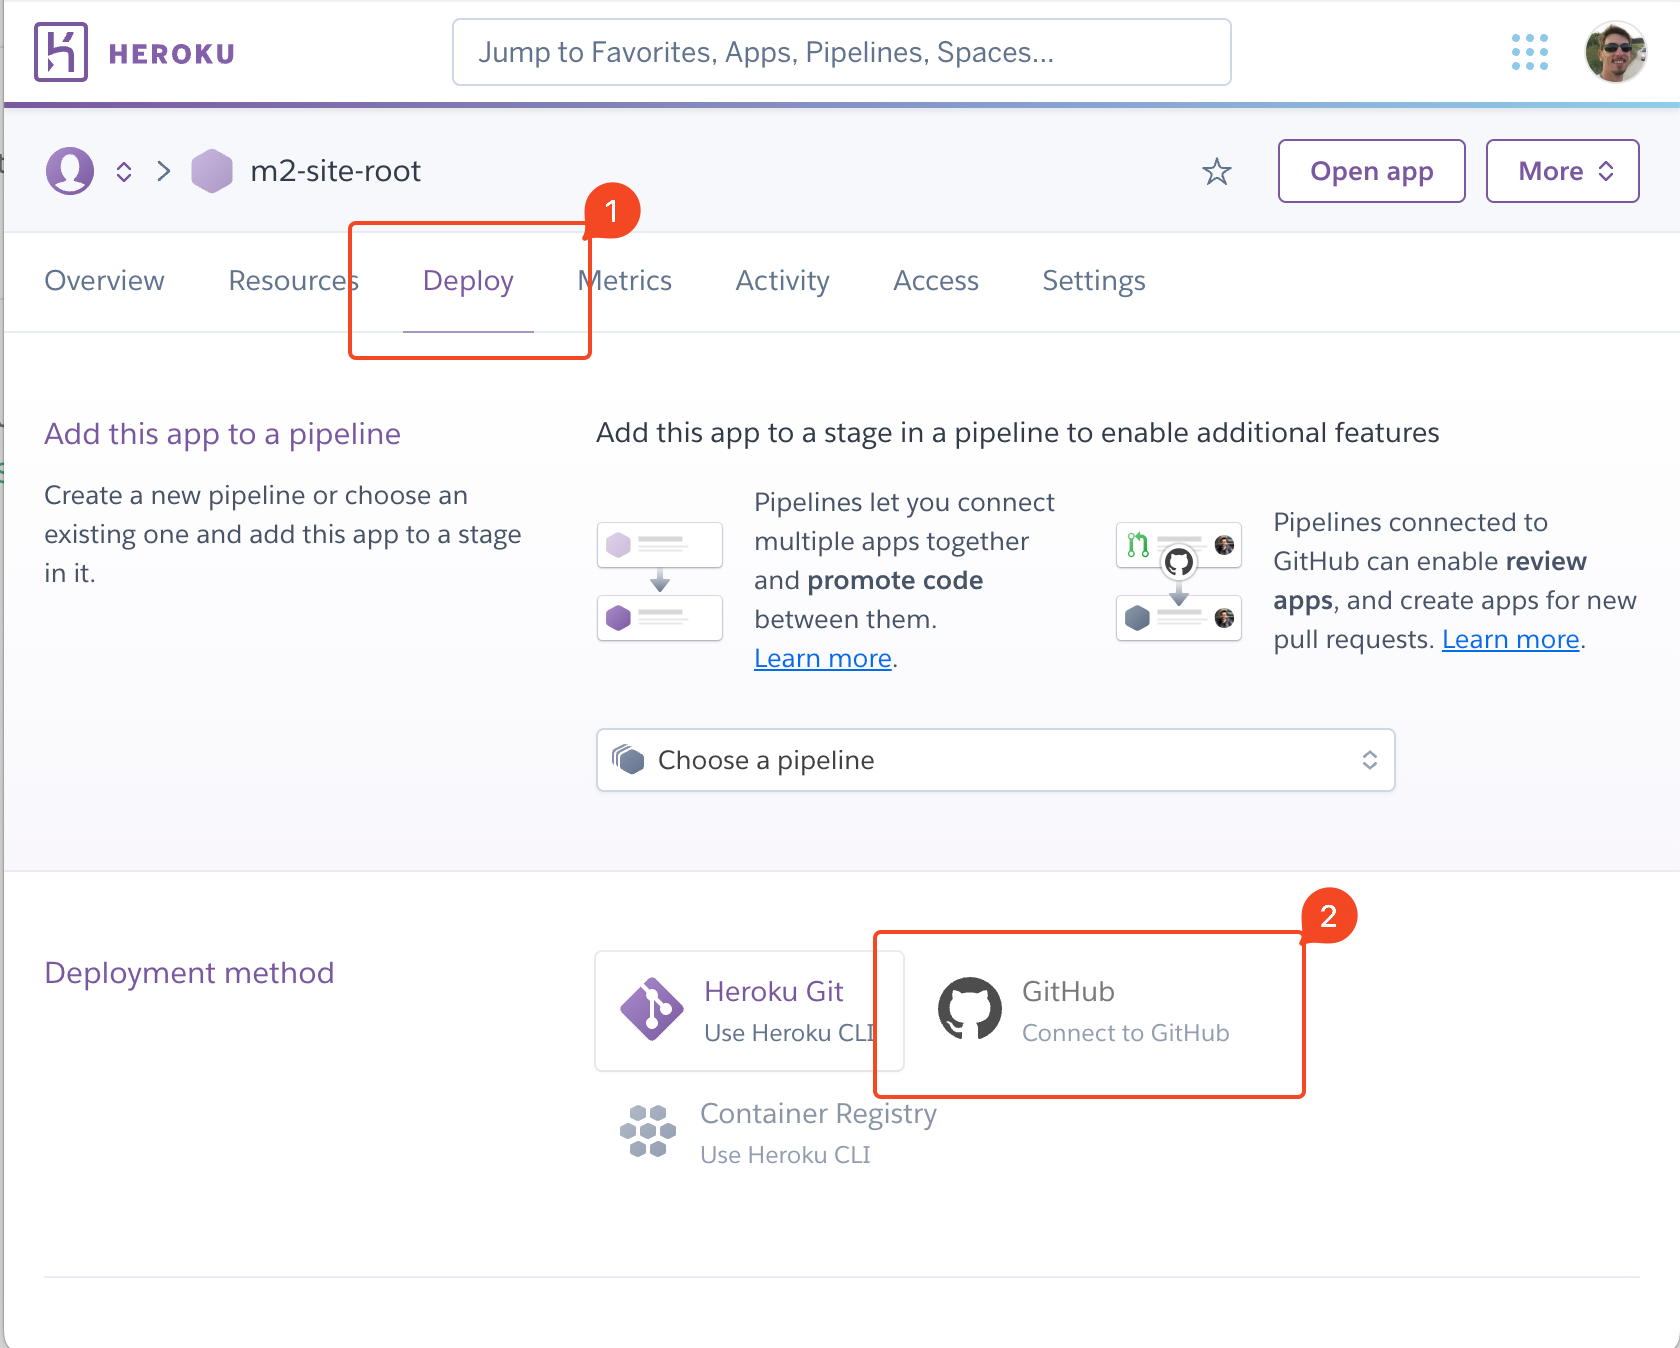Open the account switcher chevron
1680x1348 pixels.
124,170
